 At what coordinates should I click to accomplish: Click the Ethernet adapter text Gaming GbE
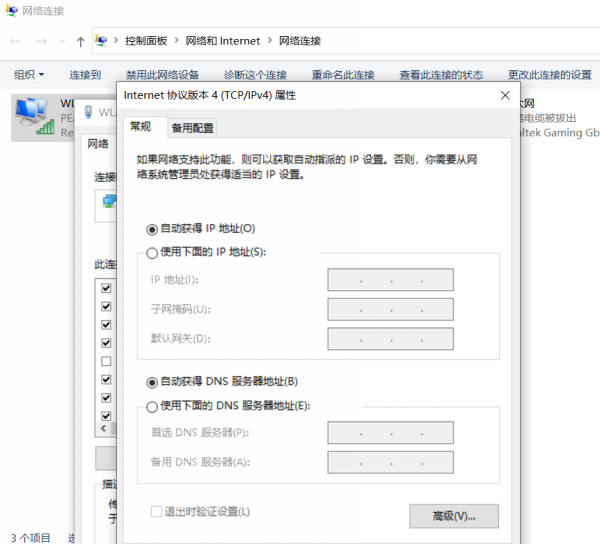(560, 133)
